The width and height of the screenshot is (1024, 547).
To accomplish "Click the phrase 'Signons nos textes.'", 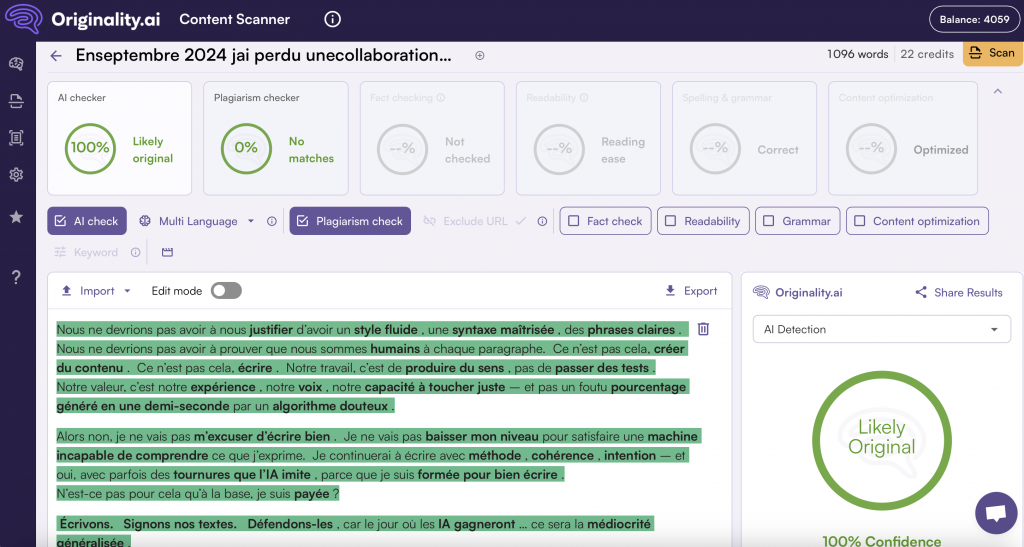I will [179, 524].
